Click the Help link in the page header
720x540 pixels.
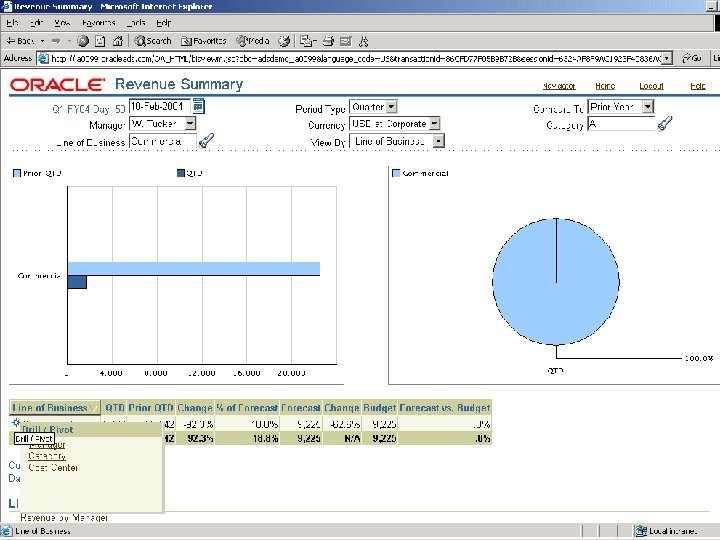coord(698,86)
